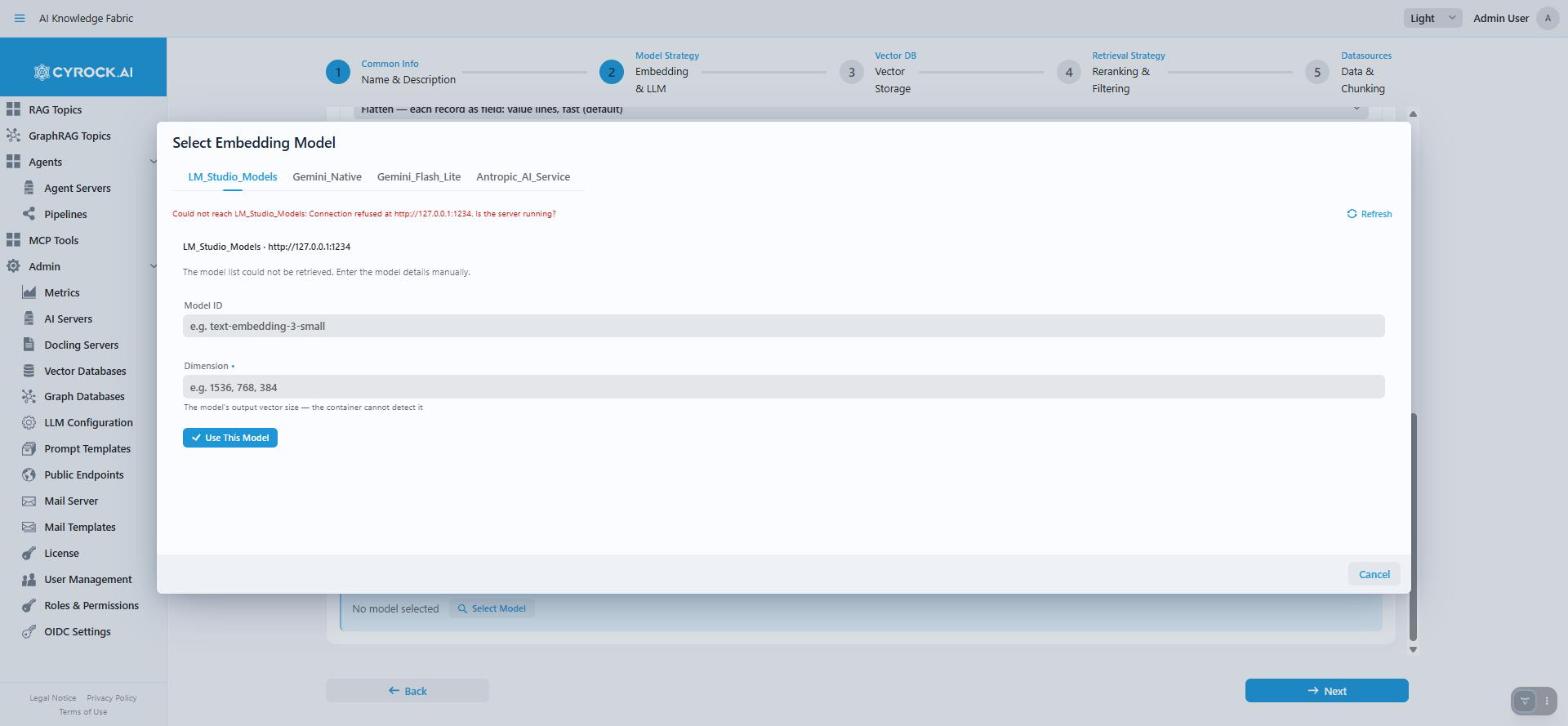The width and height of the screenshot is (1568, 726).
Task: Click the Pipelines share icon
Action: pos(29,214)
